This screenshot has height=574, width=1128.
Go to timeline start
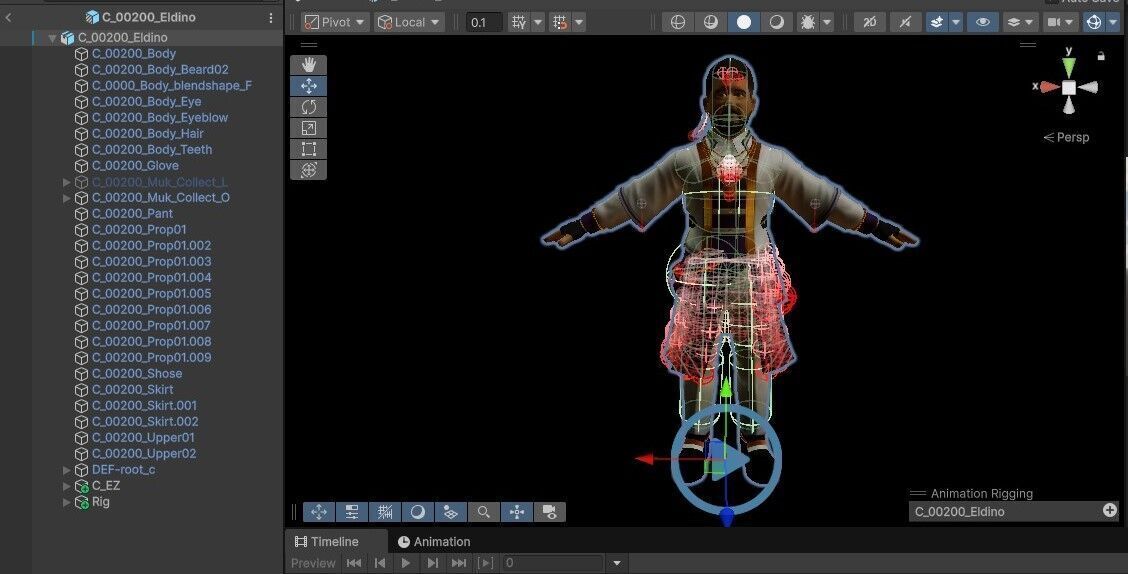(x=354, y=563)
